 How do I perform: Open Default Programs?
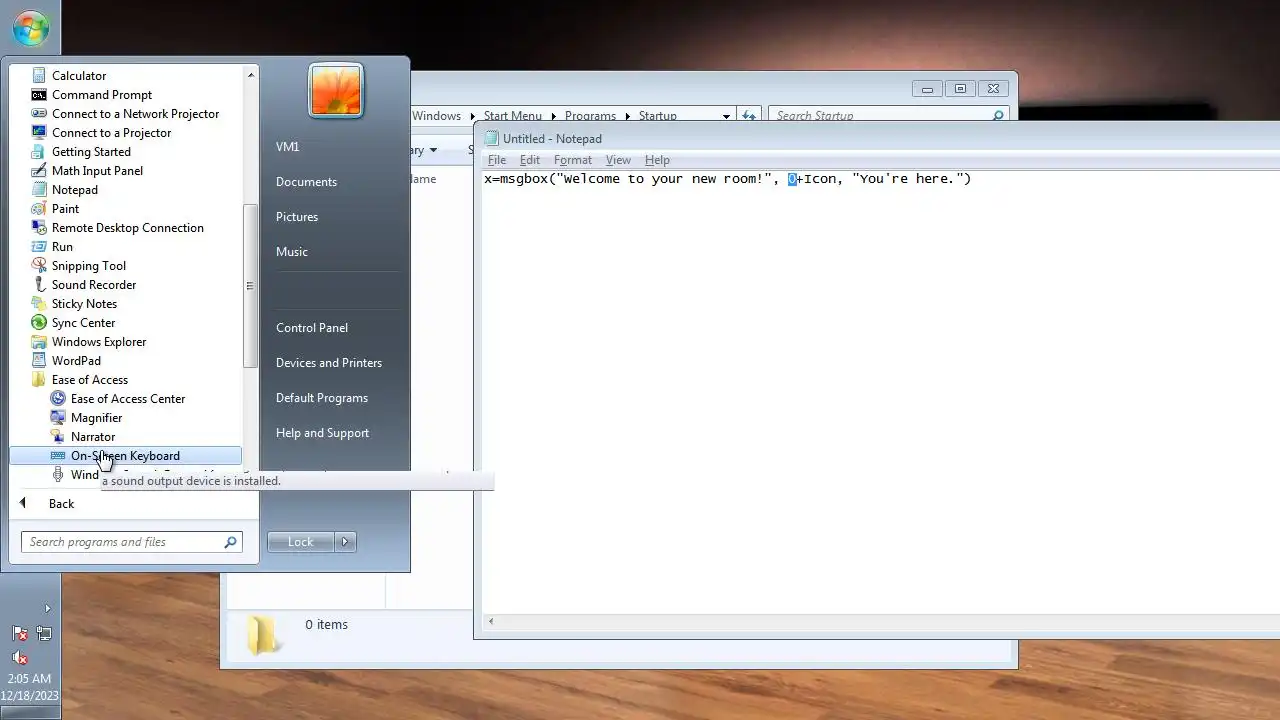tap(322, 398)
